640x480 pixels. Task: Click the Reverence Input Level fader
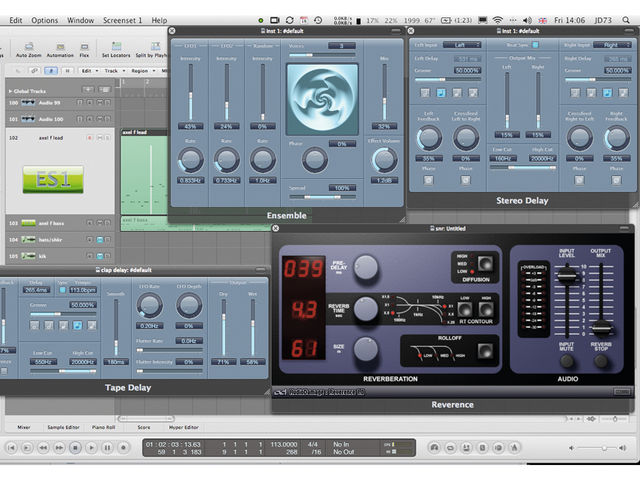[x=567, y=275]
